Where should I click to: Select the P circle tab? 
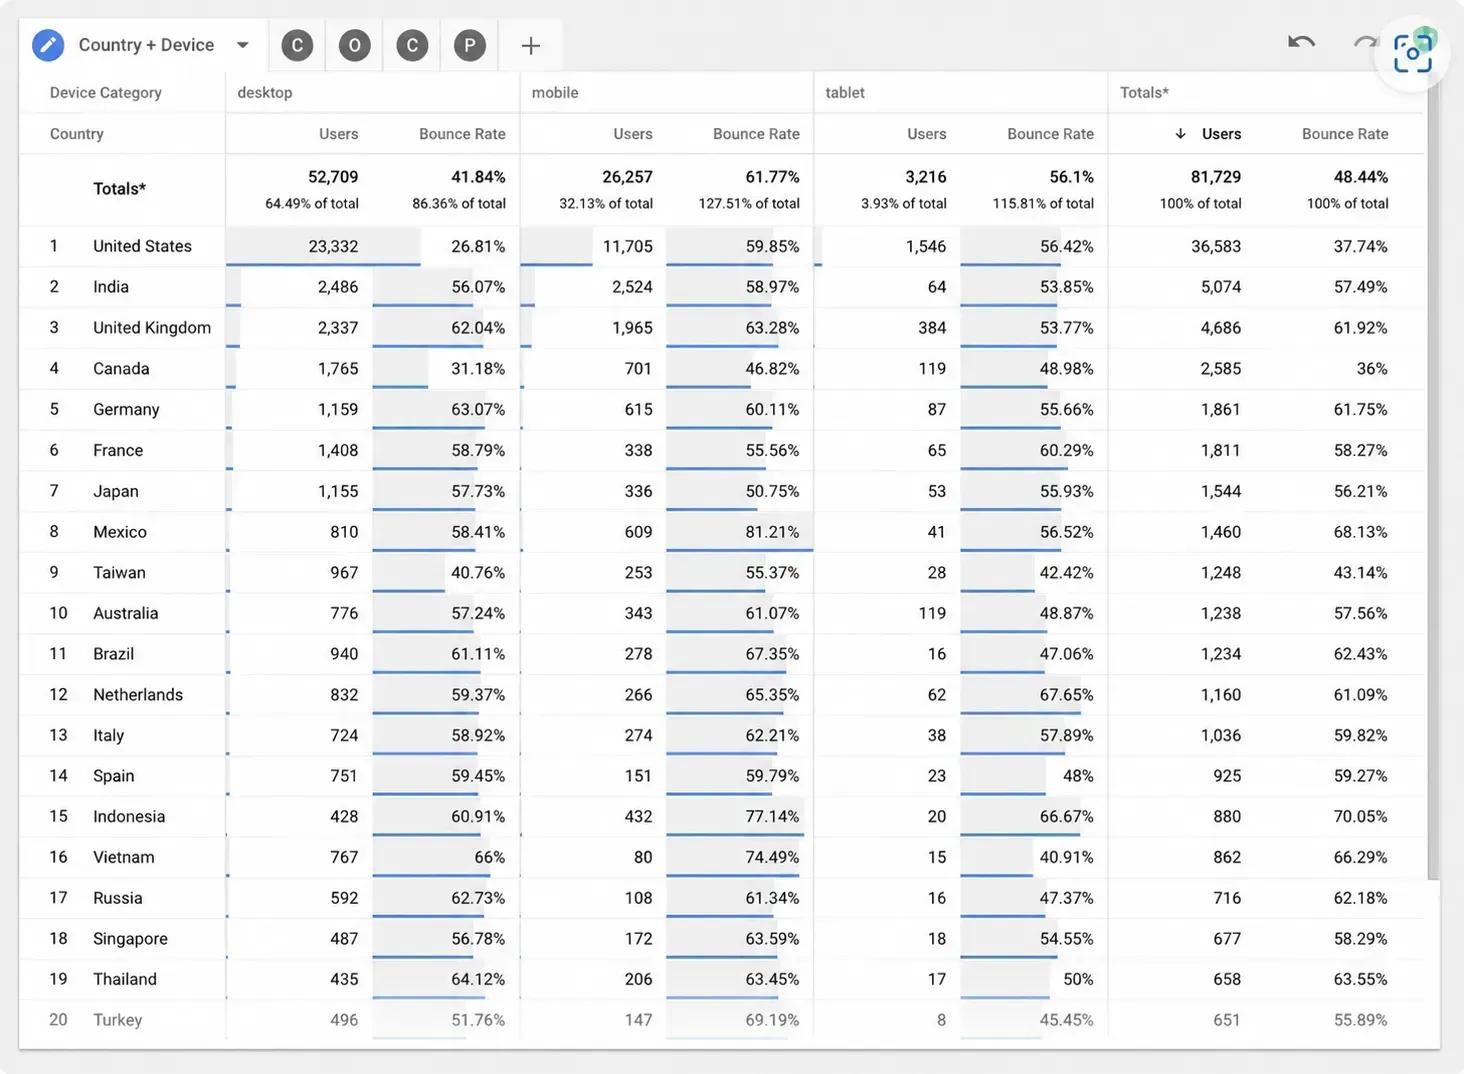pyautogui.click(x=470, y=45)
